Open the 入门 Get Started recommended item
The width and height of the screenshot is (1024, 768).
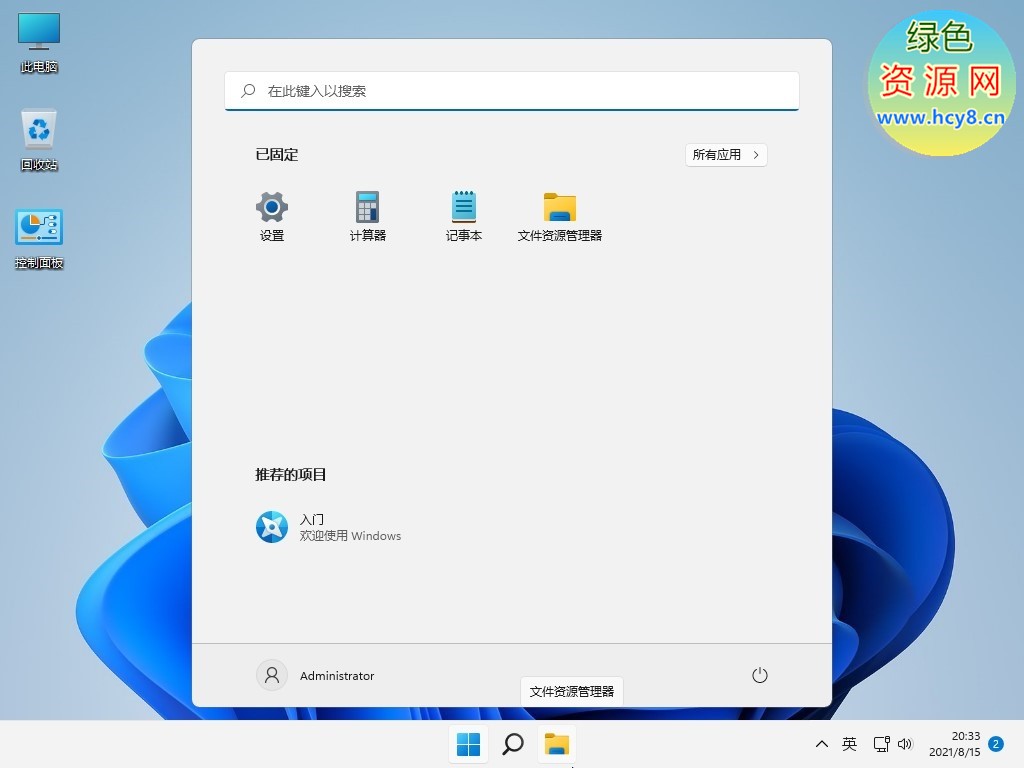328,527
